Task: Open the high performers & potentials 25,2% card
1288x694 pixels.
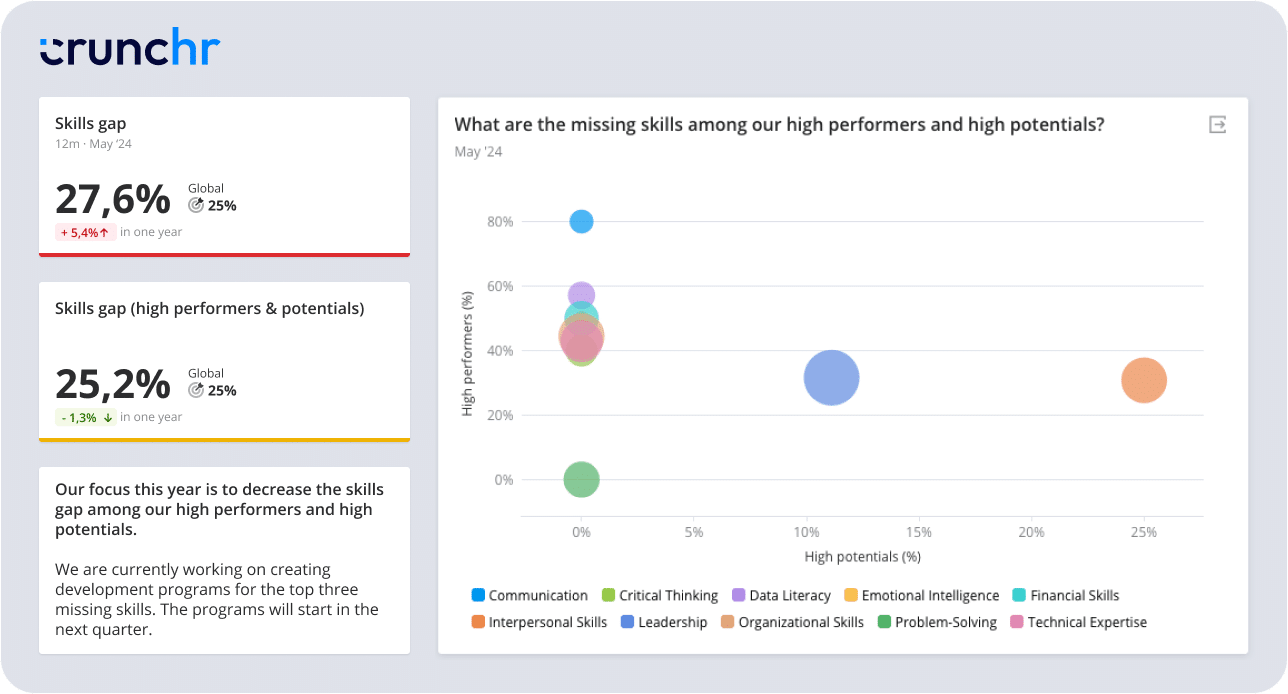Action: pos(224,361)
